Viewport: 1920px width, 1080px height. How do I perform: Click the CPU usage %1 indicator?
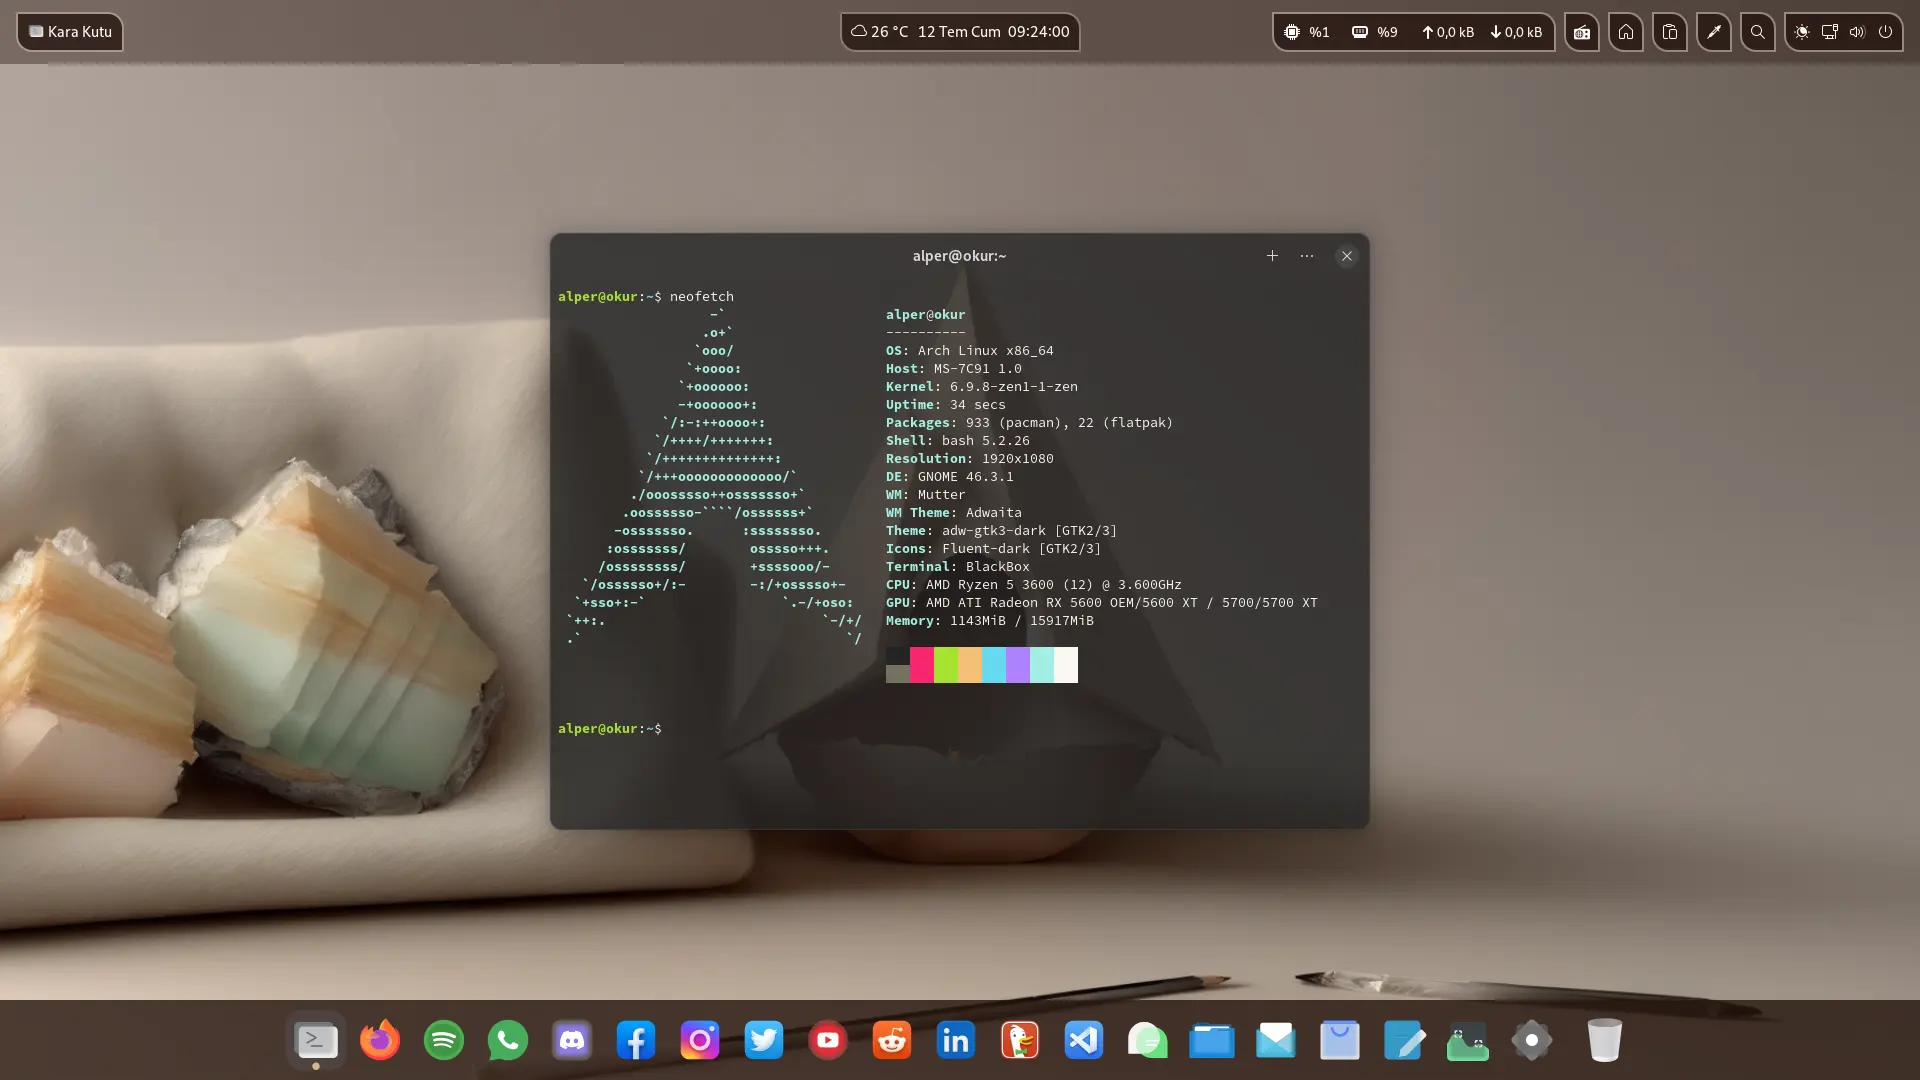click(1307, 32)
